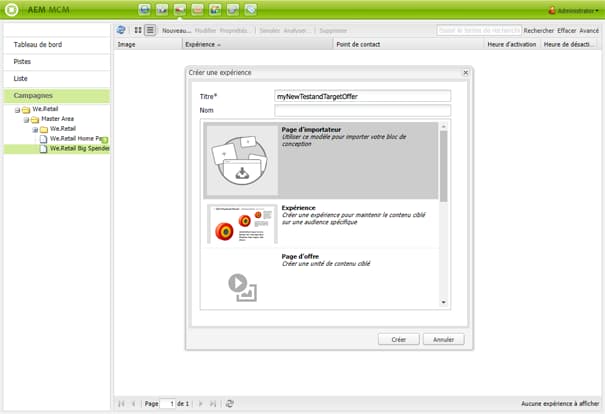Click the Supprimer toolbar button
Image resolution: width=605 pixels, height=414 pixels.
coord(333,30)
